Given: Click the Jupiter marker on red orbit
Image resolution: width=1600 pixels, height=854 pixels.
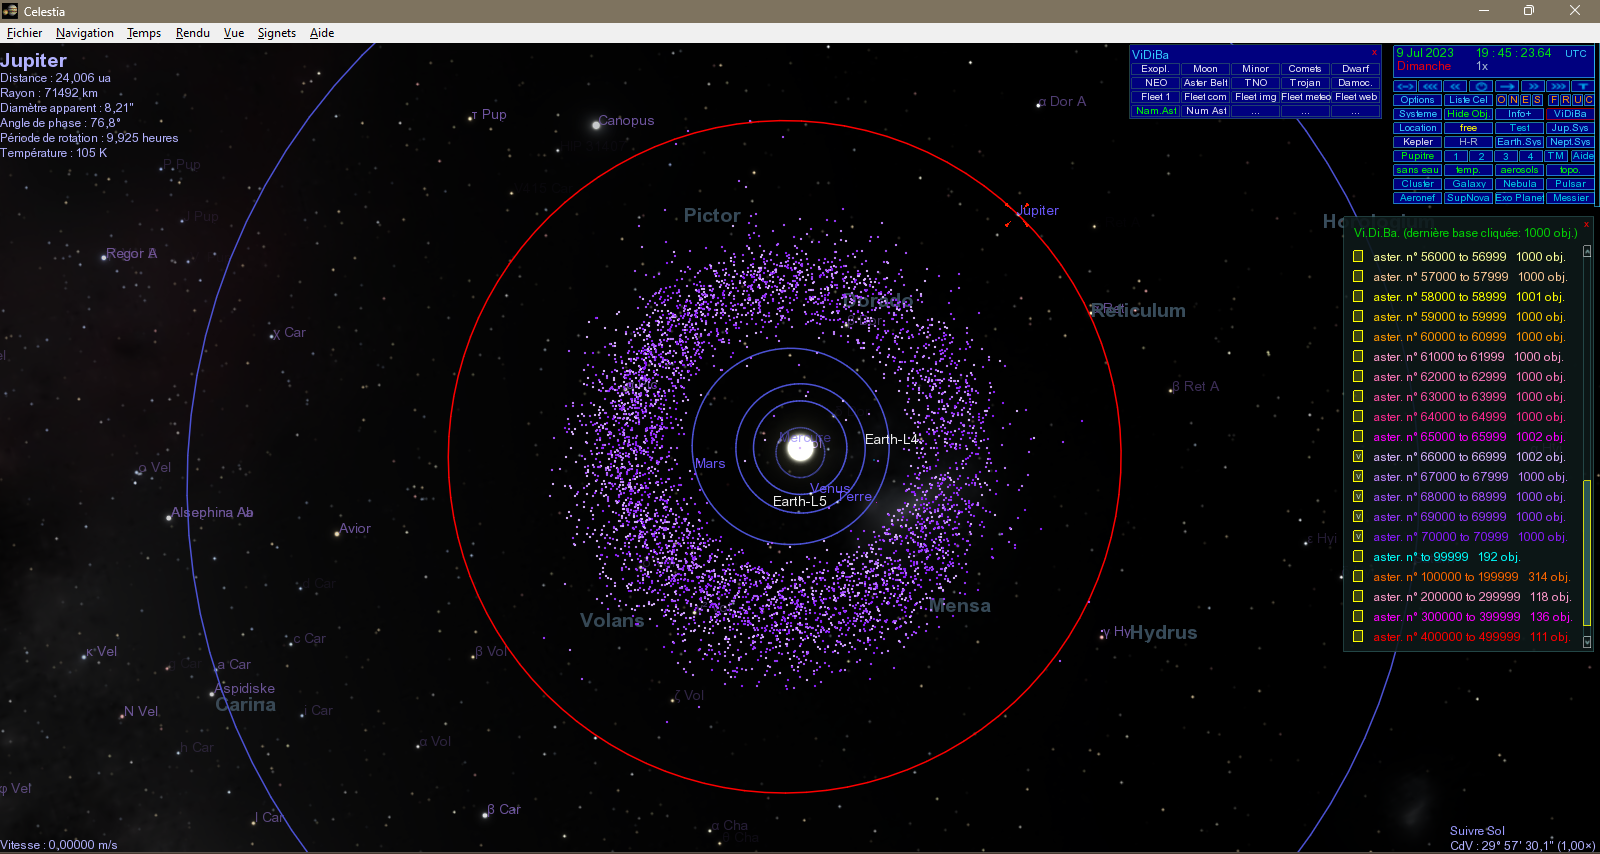Looking at the screenshot, I should pyautogui.click(x=1017, y=214).
